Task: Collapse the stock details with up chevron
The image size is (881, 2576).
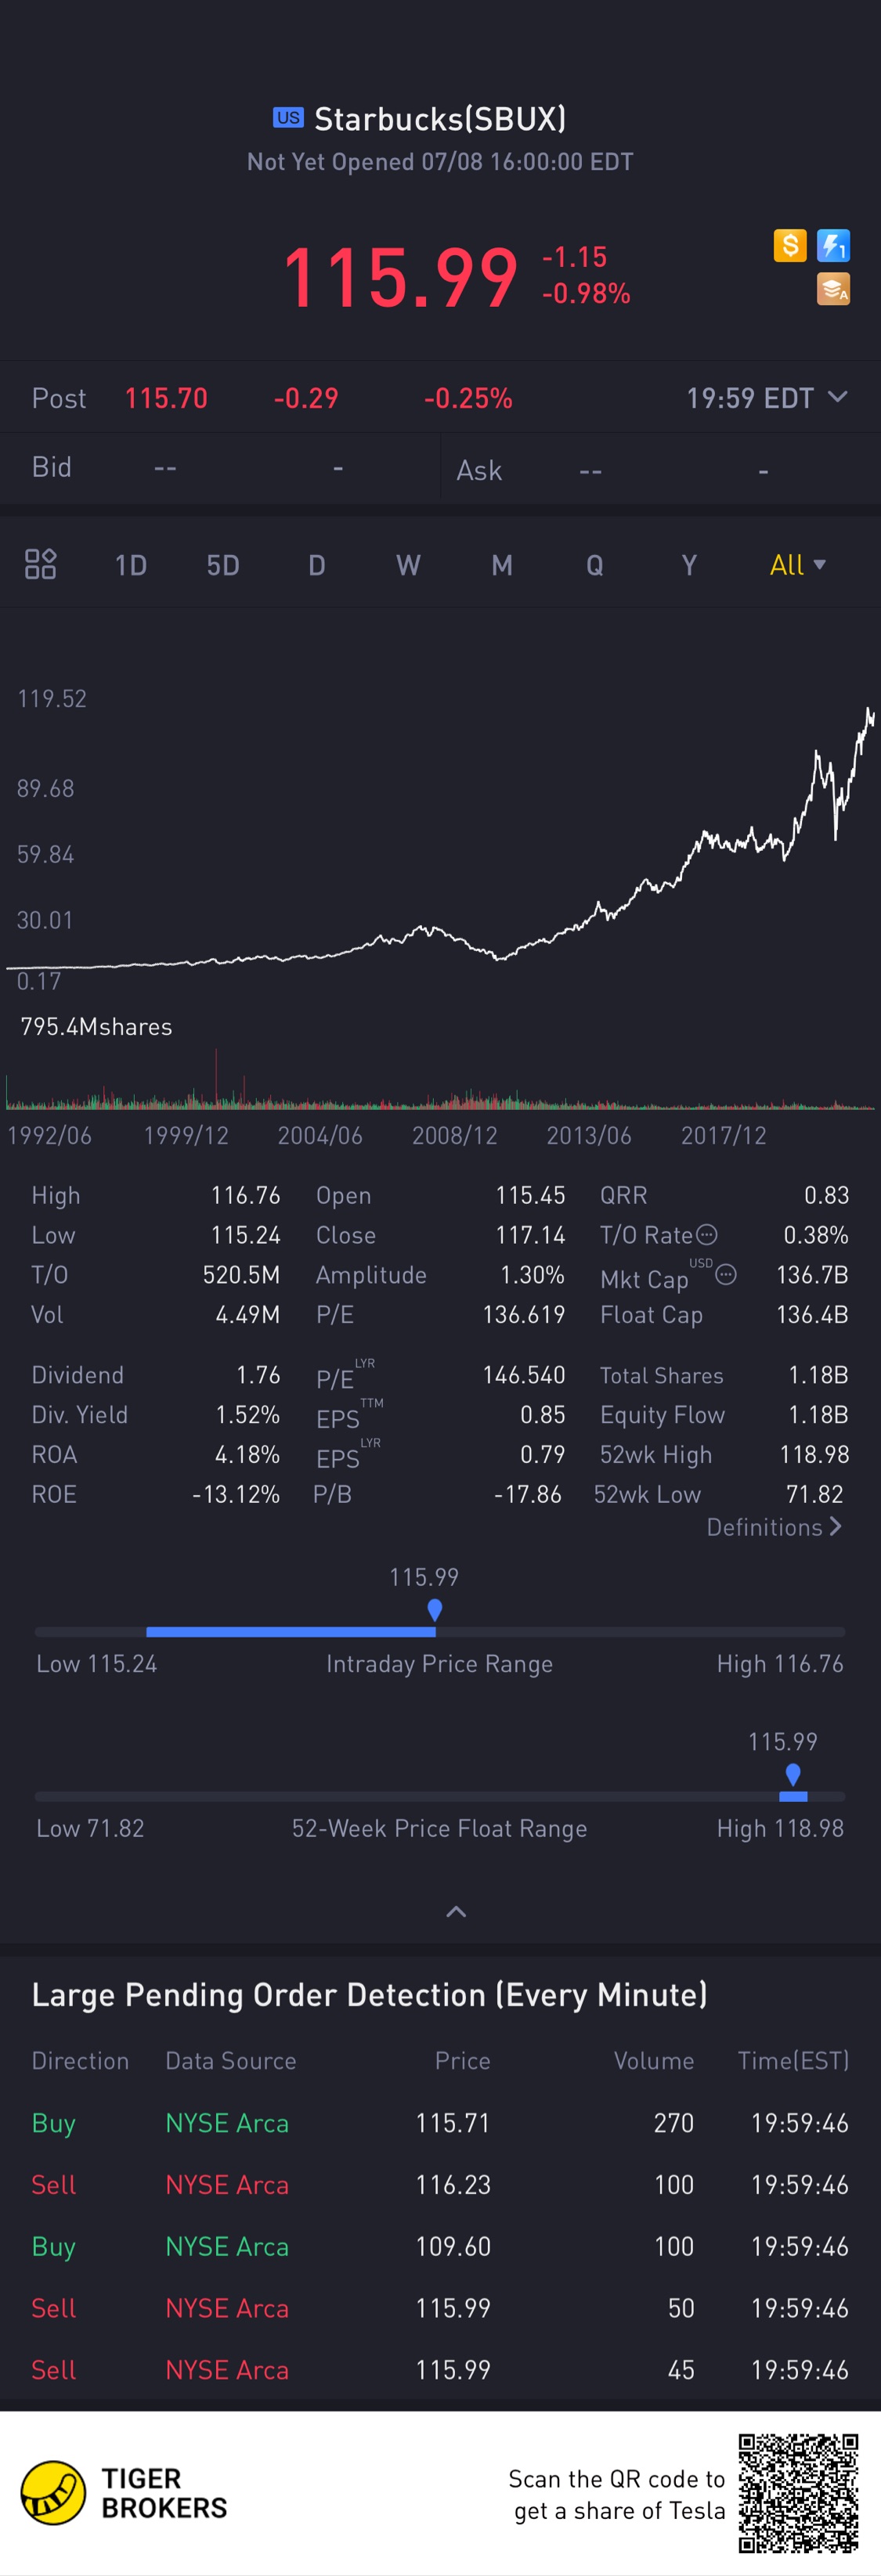Action: pos(456,1911)
